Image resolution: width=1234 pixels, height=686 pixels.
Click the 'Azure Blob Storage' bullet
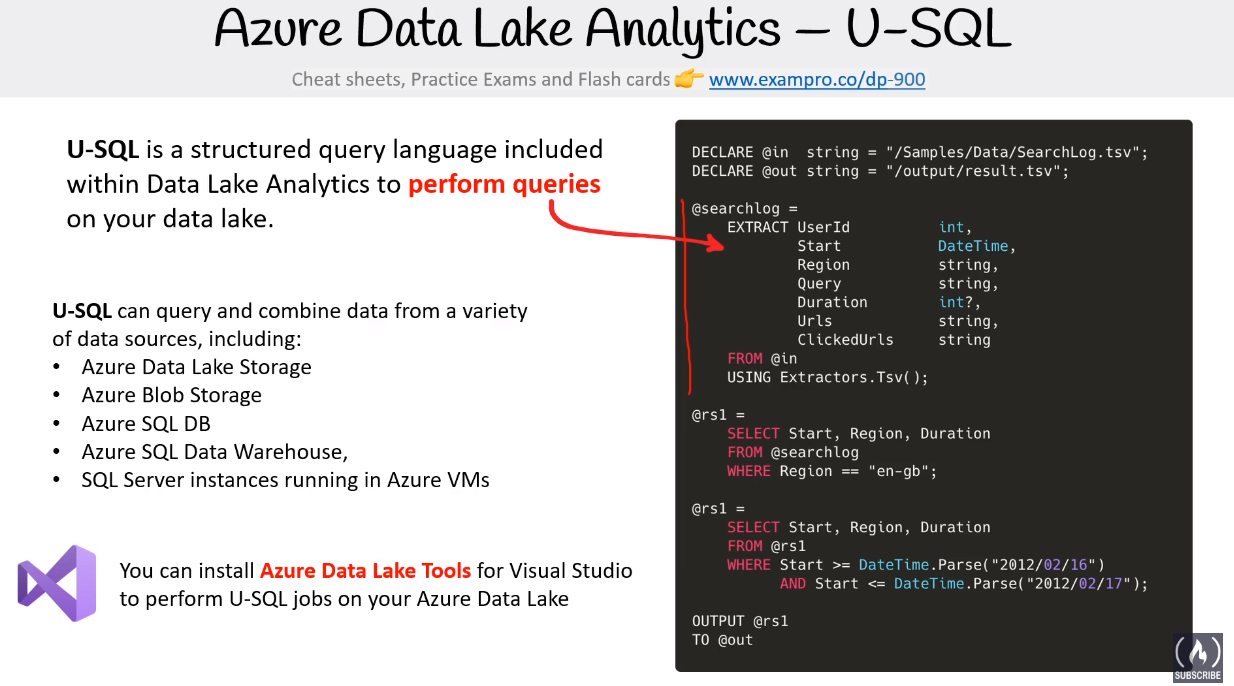coord(172,395)
